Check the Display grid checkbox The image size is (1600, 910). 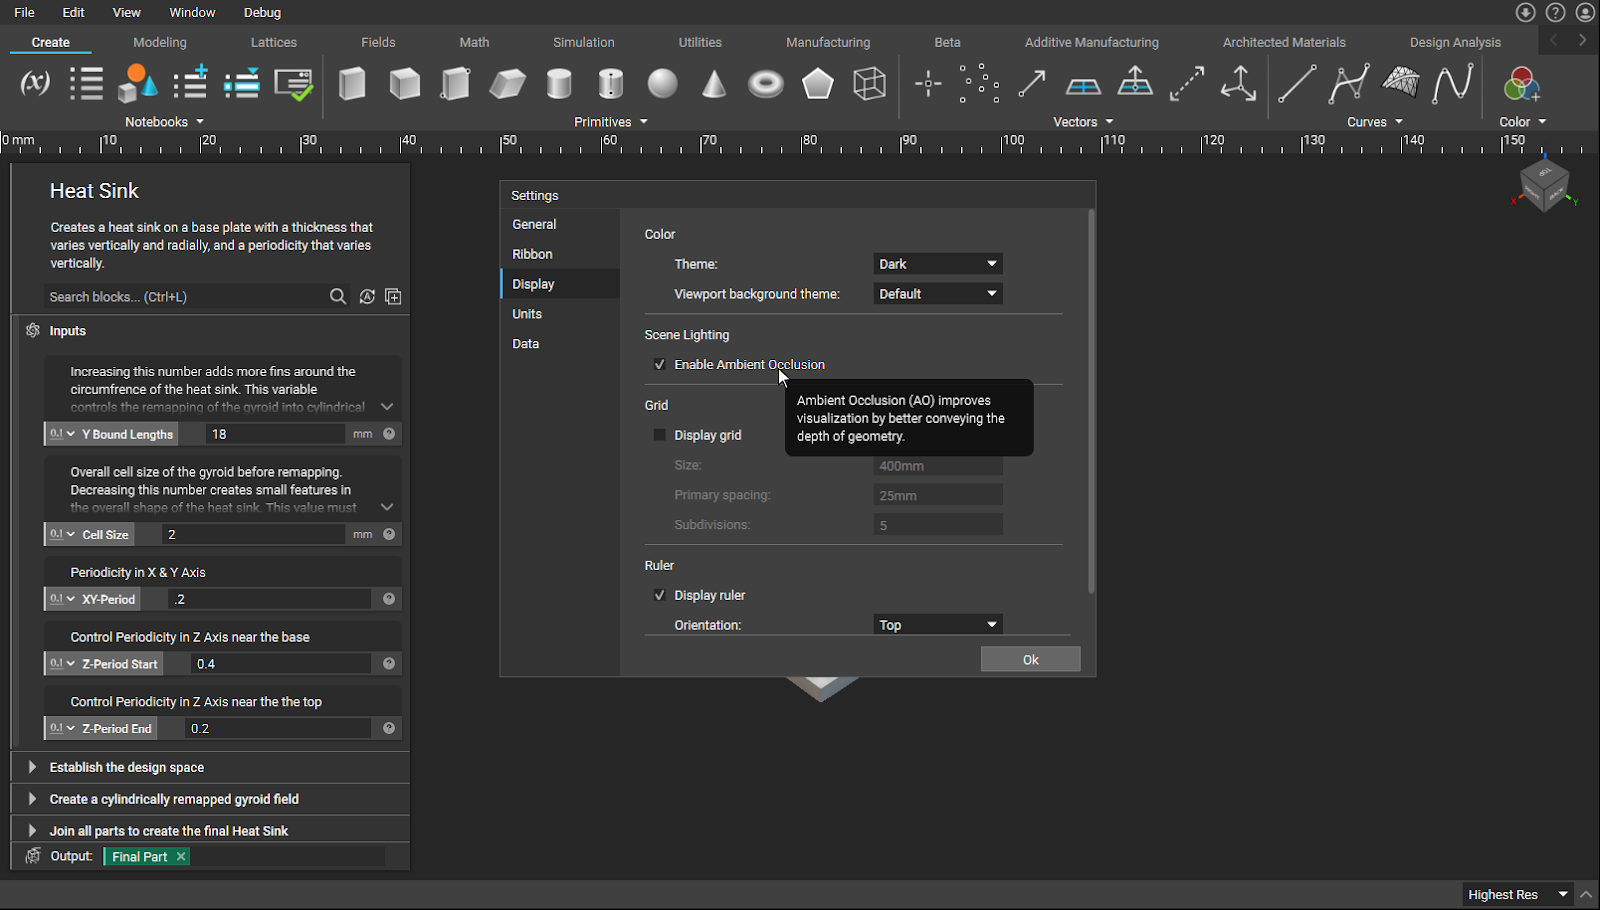coord(659,435)
